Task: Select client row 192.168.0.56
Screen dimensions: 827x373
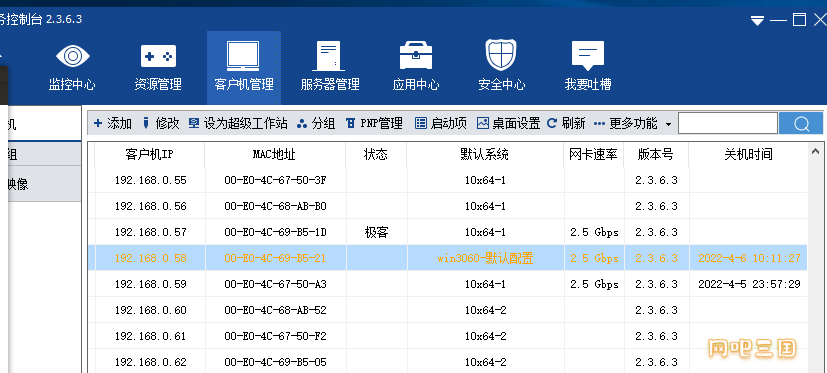Action: click(x=447, y=206)
